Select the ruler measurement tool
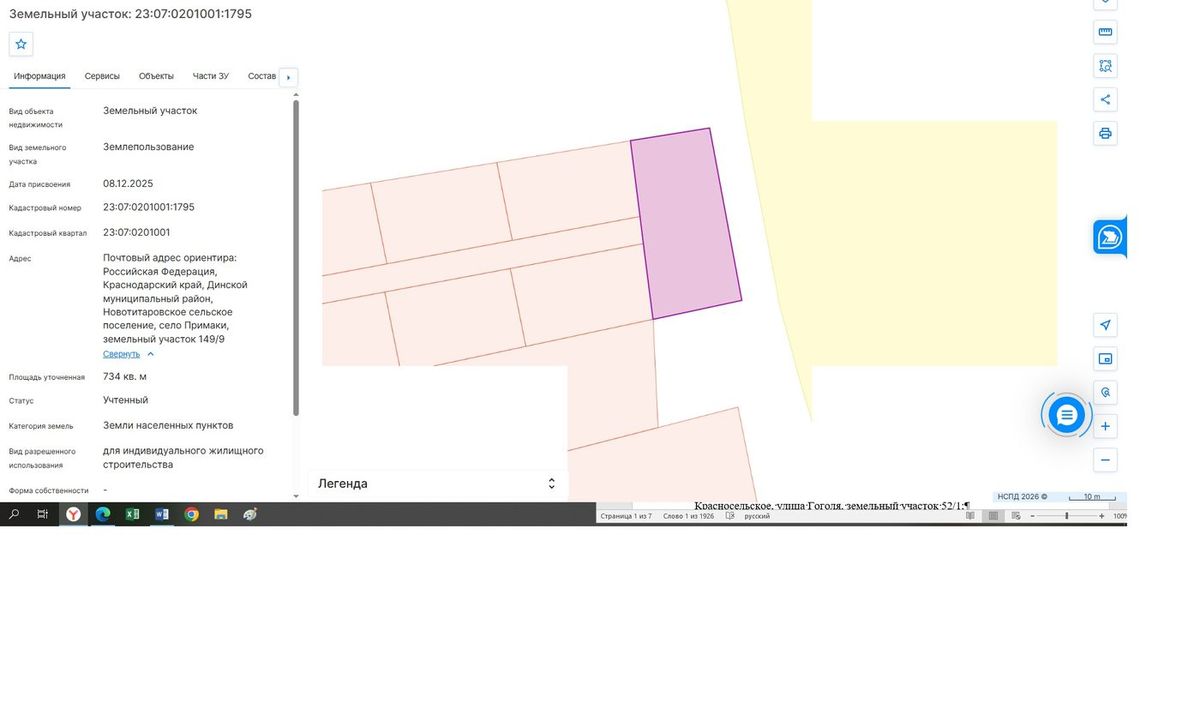The width and height of the screenshot is (1200, 721). [x=1105, y=32]
